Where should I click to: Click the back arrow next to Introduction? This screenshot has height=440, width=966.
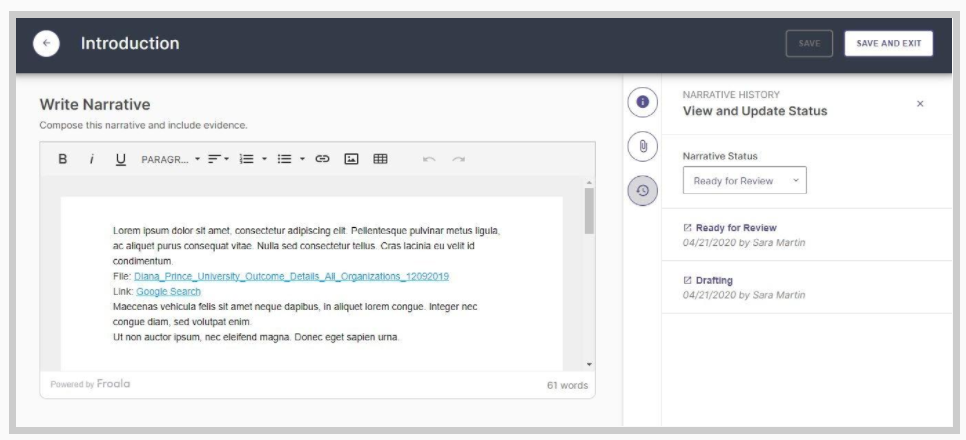[46, 44]
